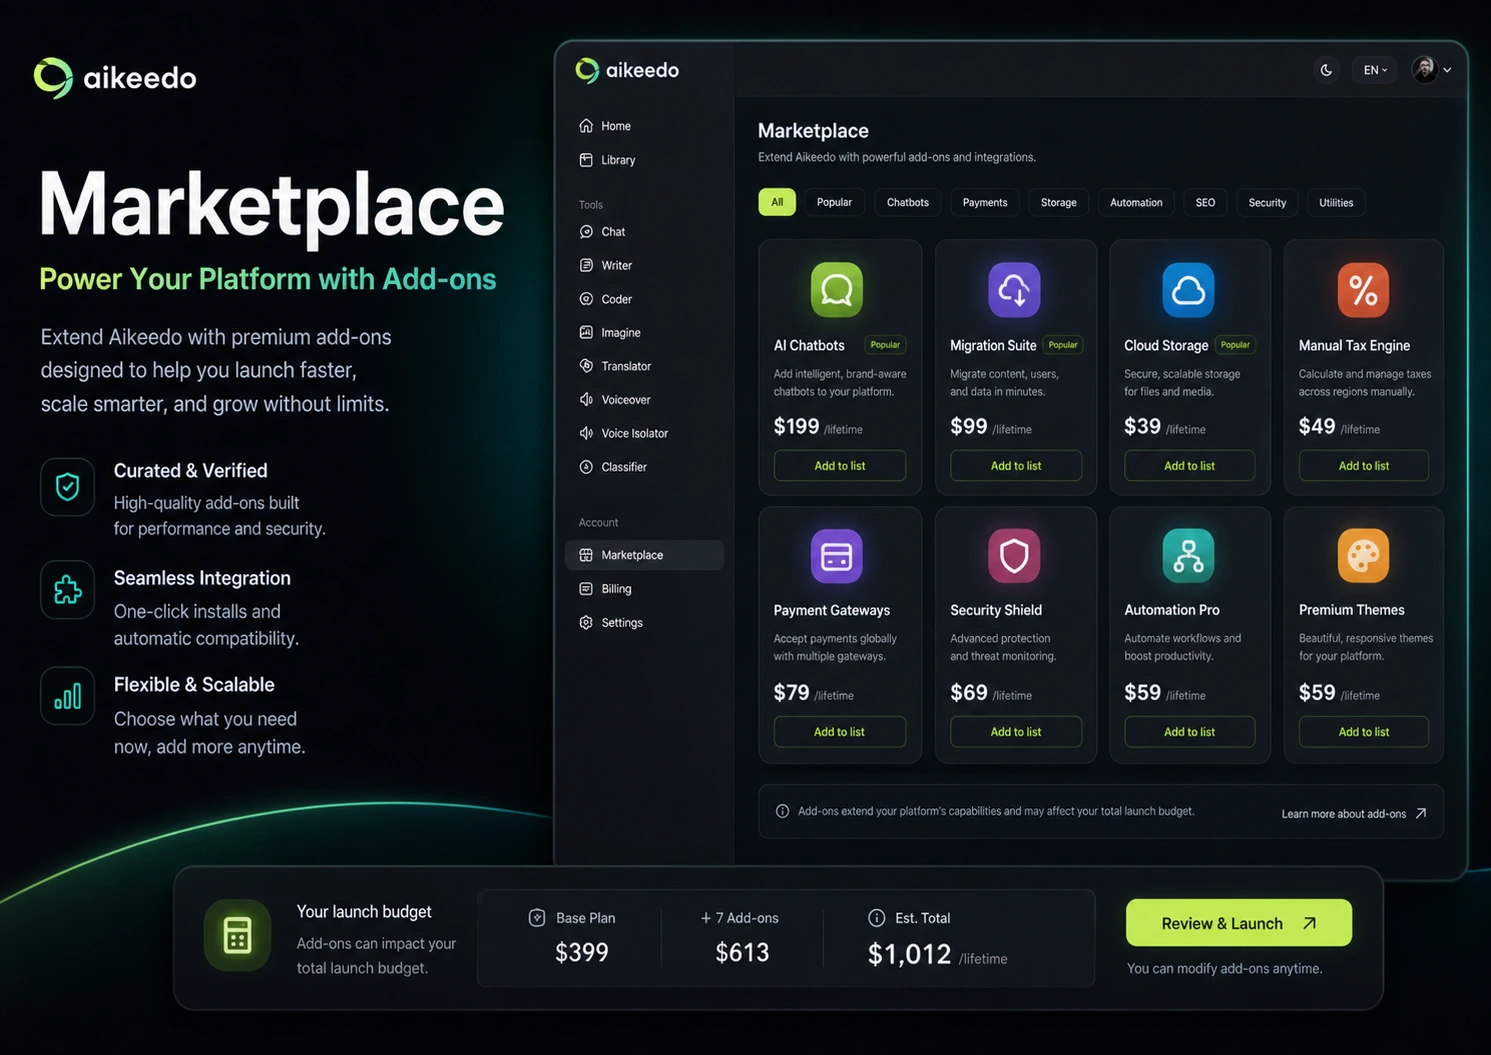The height and width of the screenshot is (1055, 1491).
Task: Click the Marketplace page heading
Action: pyautogui.click(x=813, y=131)
